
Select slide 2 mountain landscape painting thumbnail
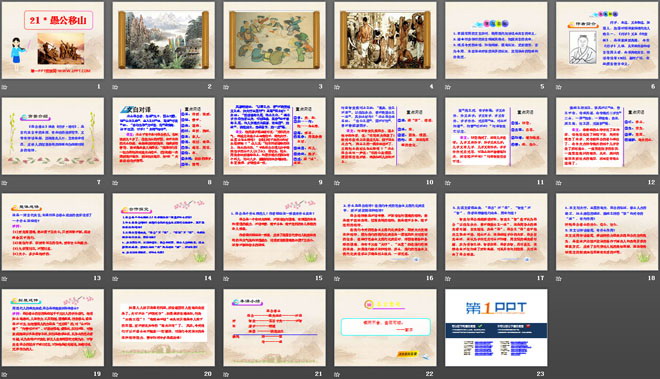[x=163, y=40]
